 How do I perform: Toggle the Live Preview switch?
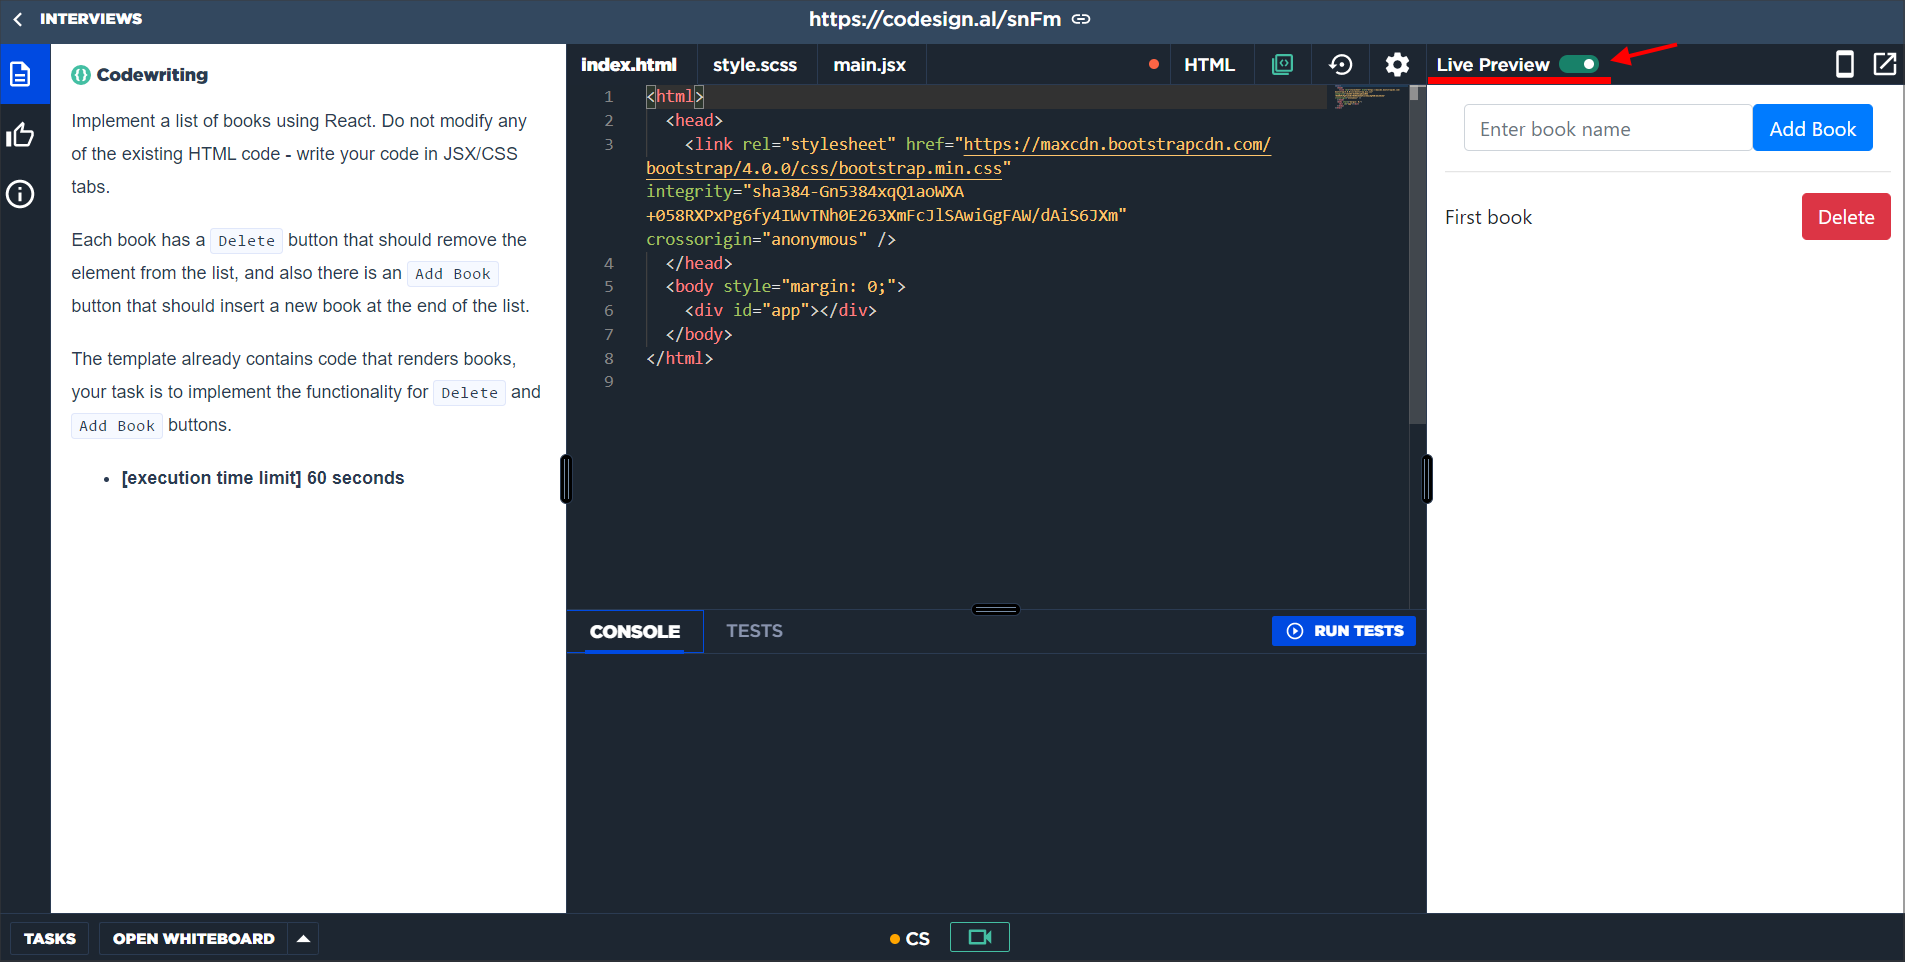tap(1579, 64)
